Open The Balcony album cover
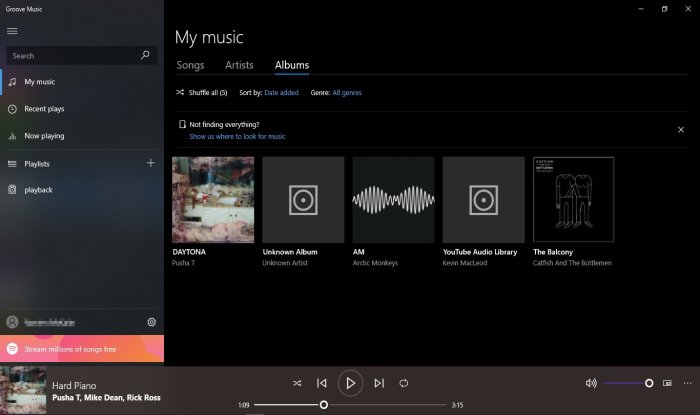This screenshot has height=415, width=700. point(574,199)
